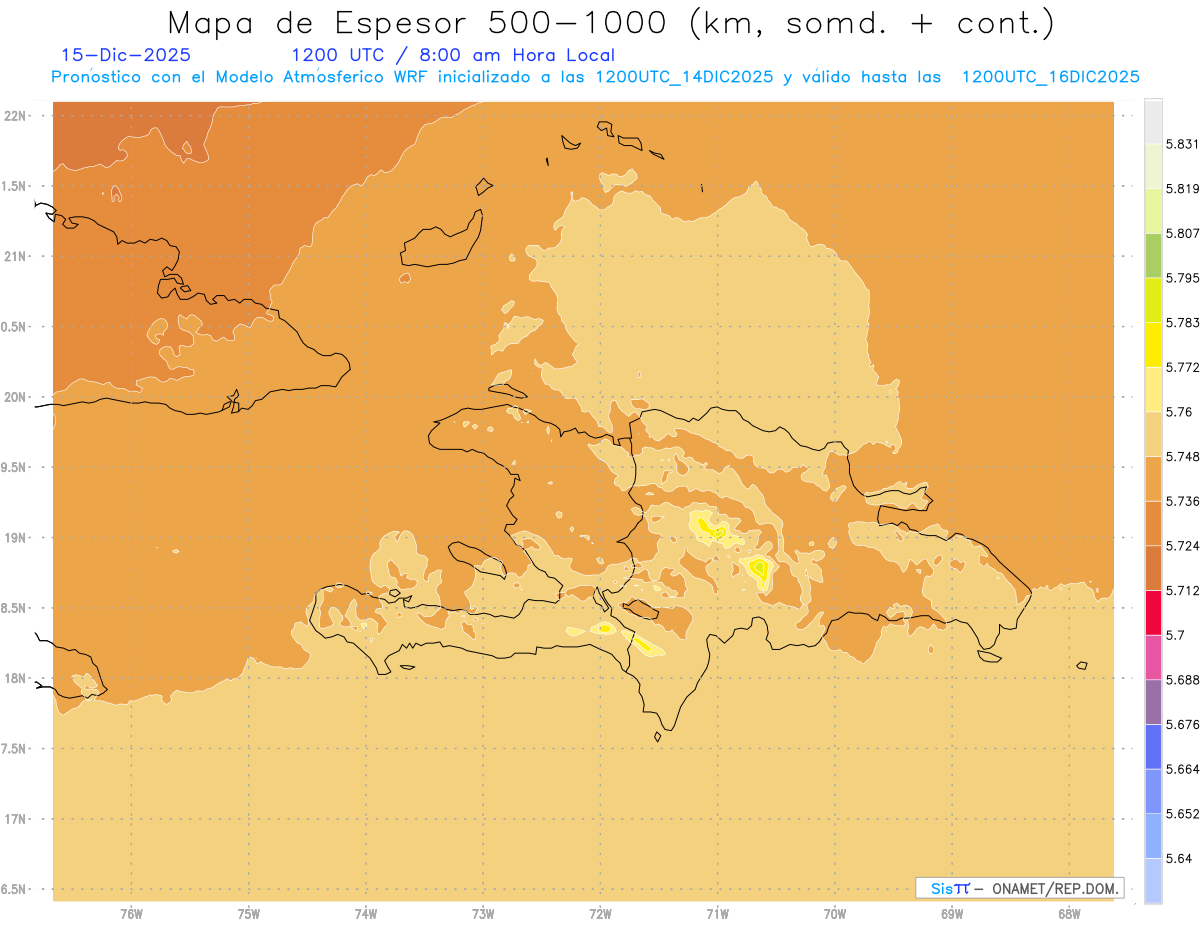Click legend value "5.712"
The image size is (1200, 927).
pyautogui.click(x=1183, y=590)
